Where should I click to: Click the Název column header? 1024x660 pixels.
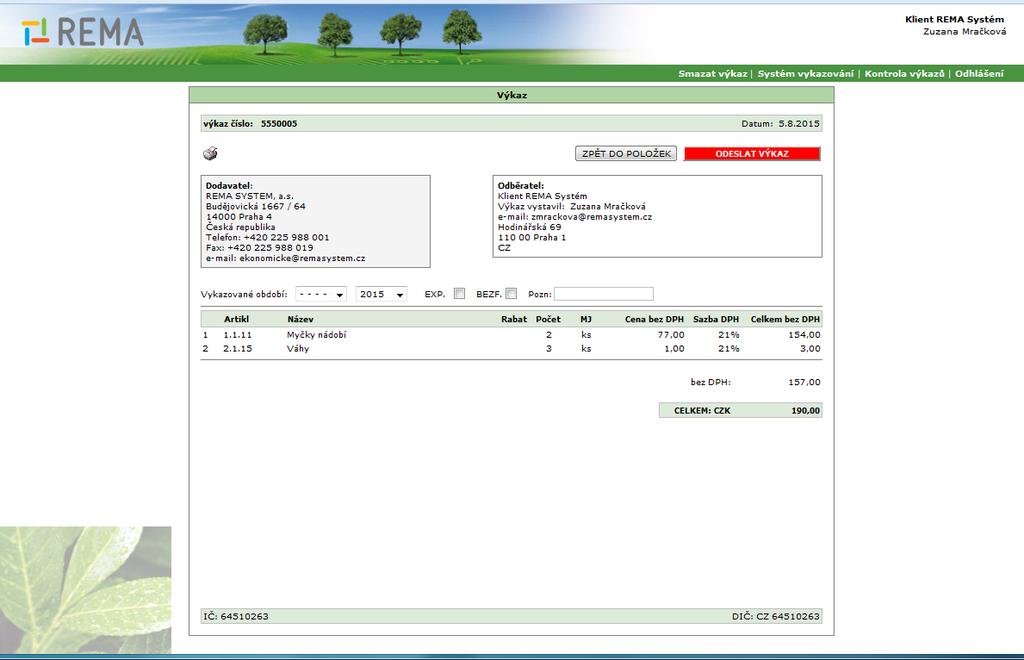pyautogui.click(x=300, y=319)
